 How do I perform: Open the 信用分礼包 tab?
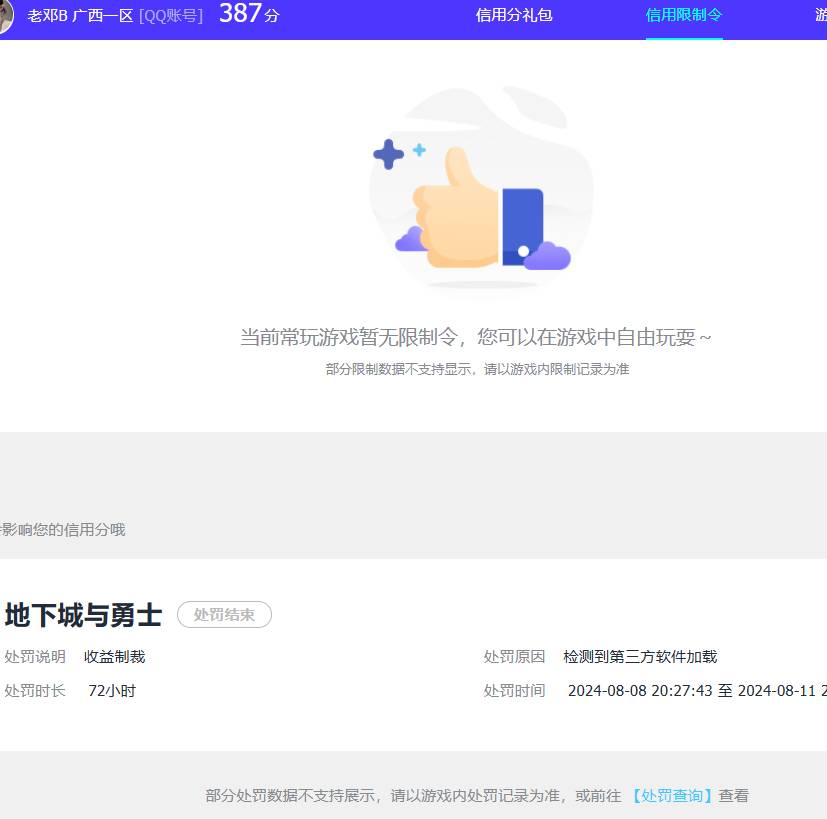tap(513, 16)
